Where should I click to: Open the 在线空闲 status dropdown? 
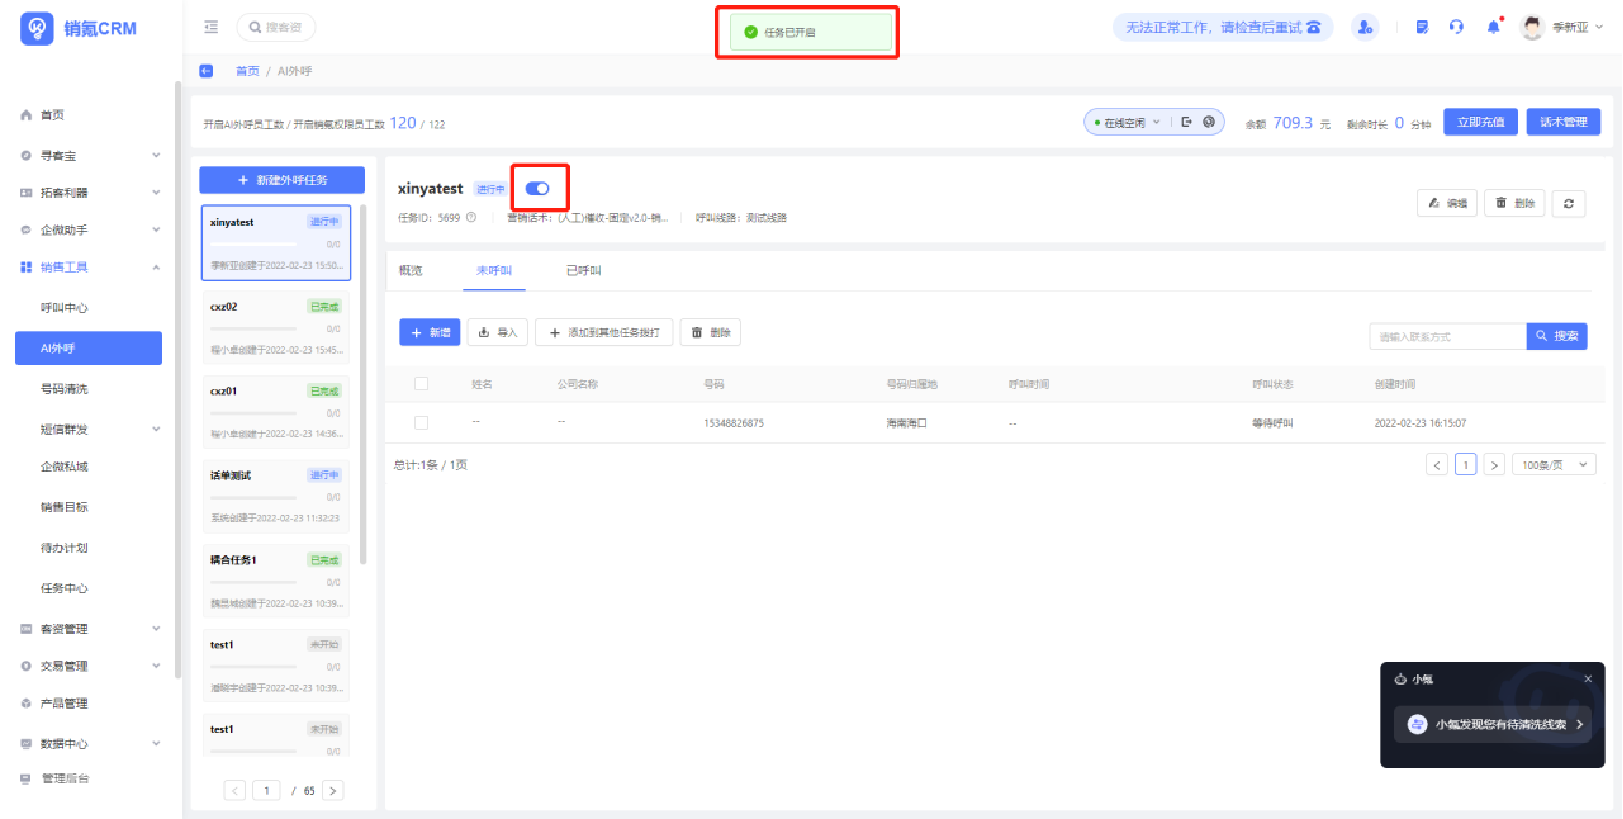pos(1128,122)
